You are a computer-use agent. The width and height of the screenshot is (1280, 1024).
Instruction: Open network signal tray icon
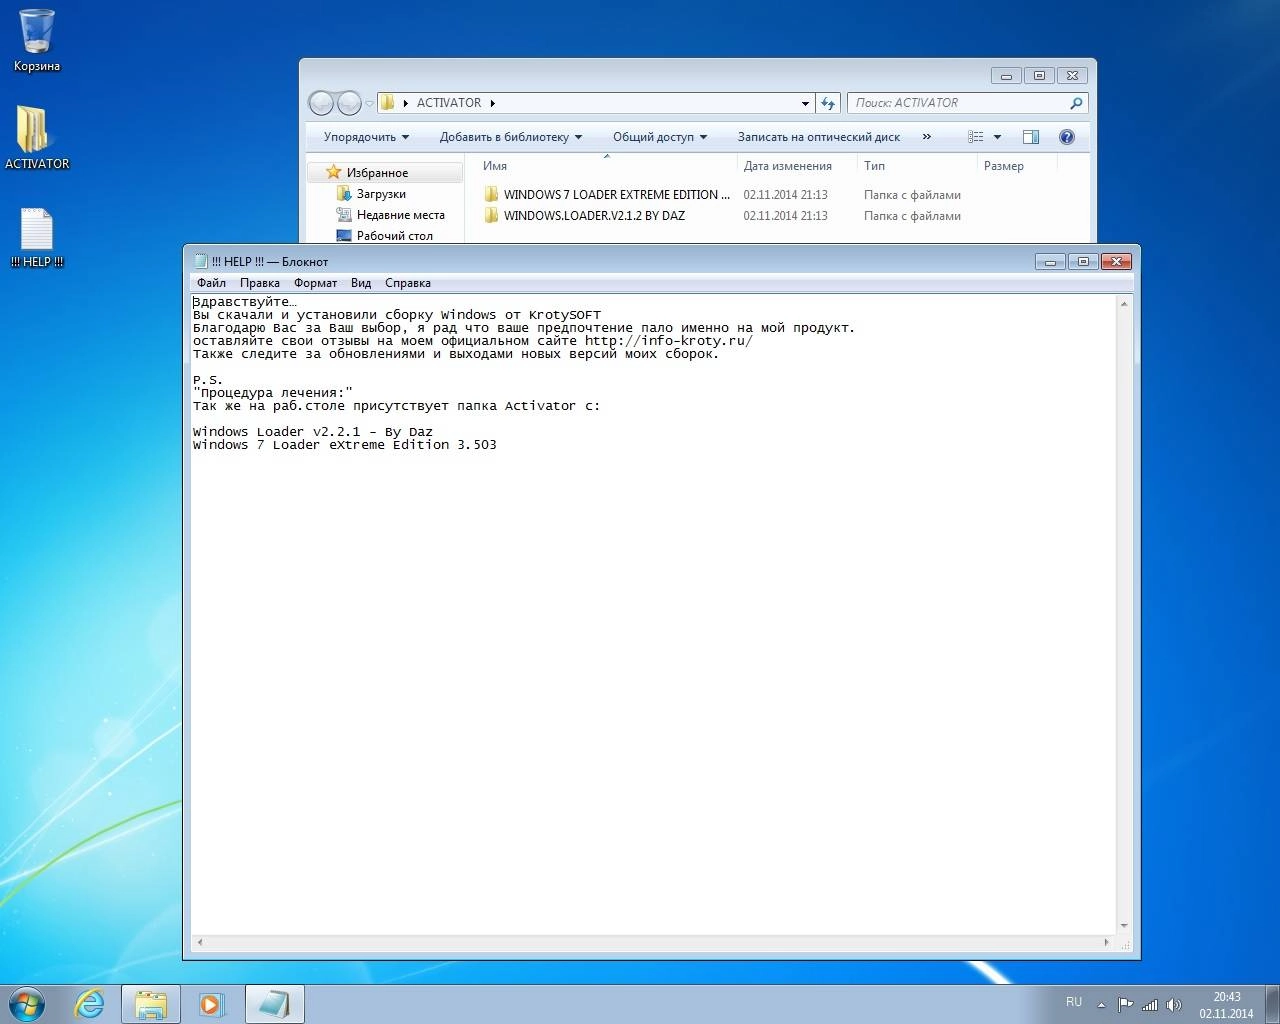coord(1150,1005)
